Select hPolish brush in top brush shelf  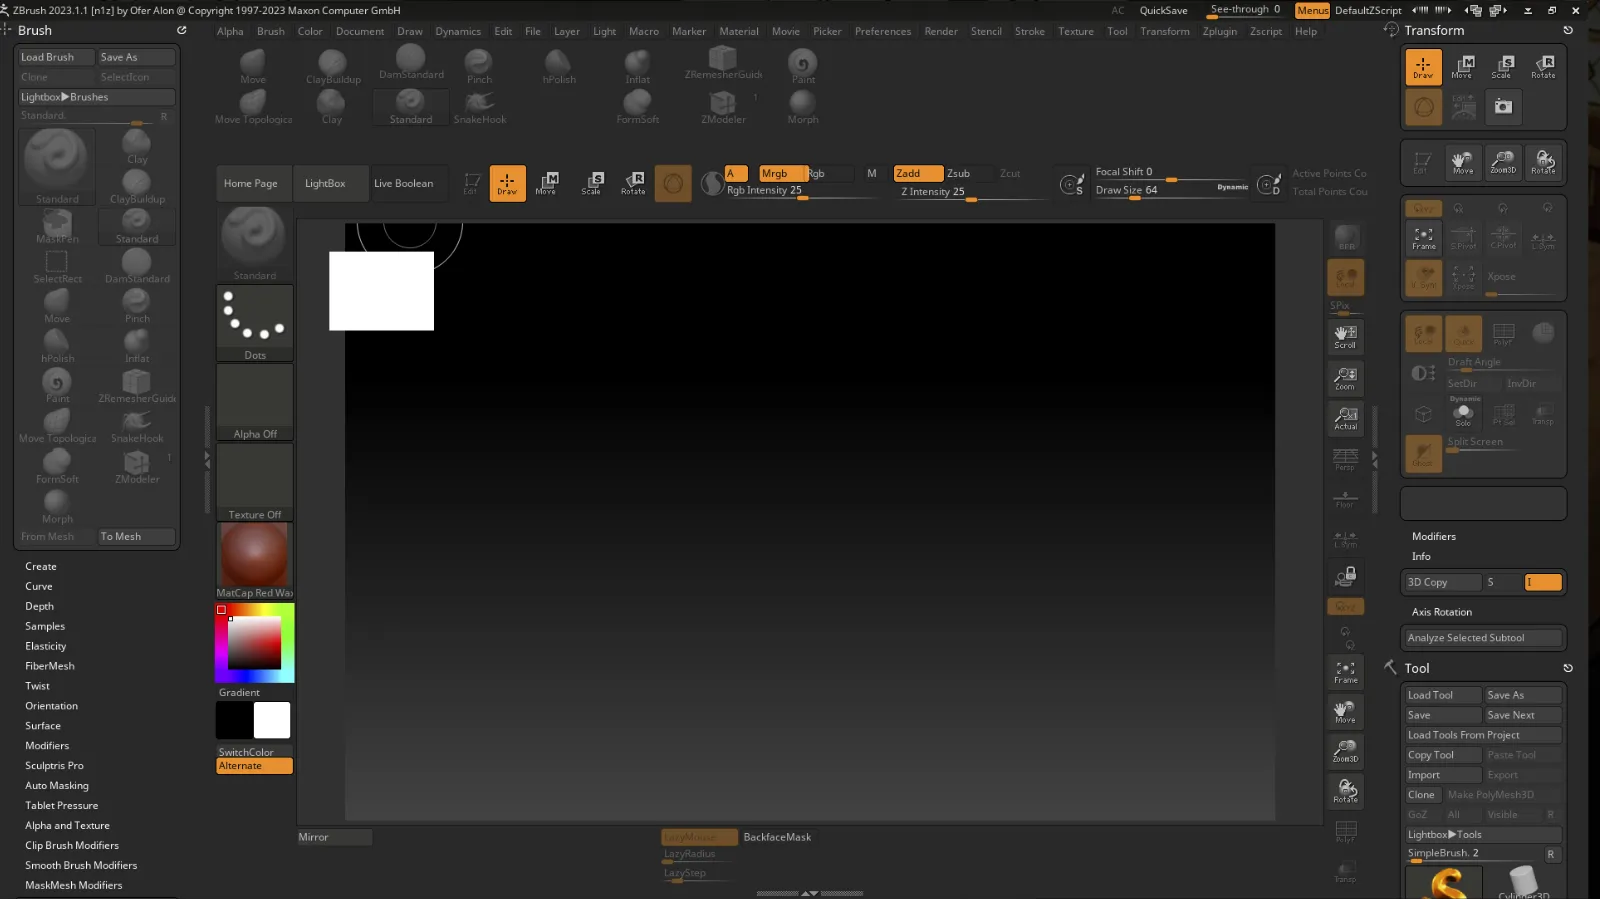(559, 66)
